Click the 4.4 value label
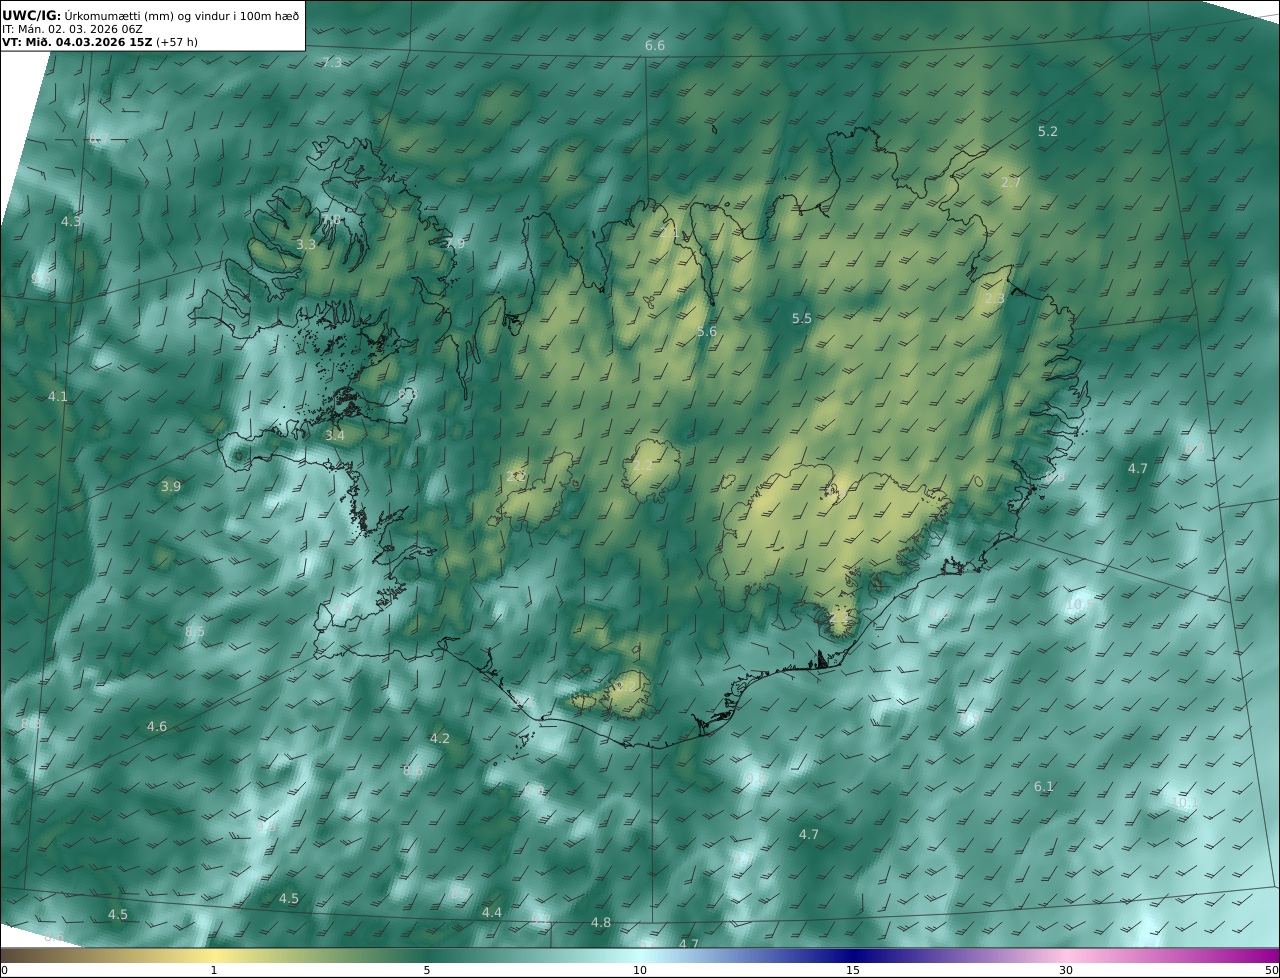This screenshot has height=978, width=1280. 492,912
